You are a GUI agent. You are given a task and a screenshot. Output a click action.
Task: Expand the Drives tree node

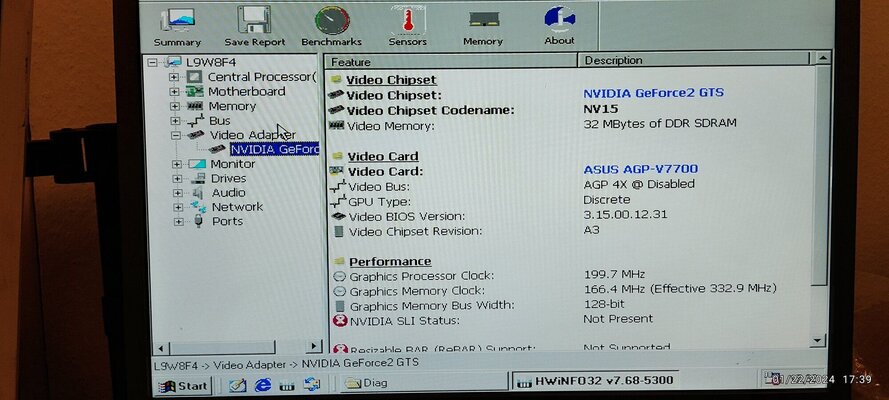(x=176, y=179)
